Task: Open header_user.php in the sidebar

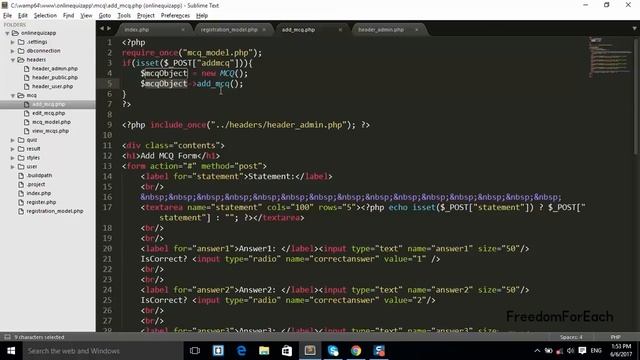Action: pyautogui.click(x=52, y=87)
